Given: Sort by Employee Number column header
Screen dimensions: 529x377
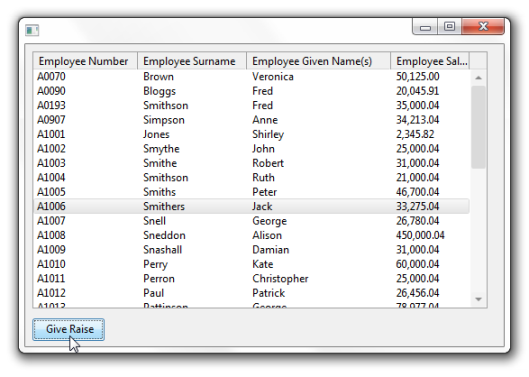Looking at the screenshot, I should 85,61.
